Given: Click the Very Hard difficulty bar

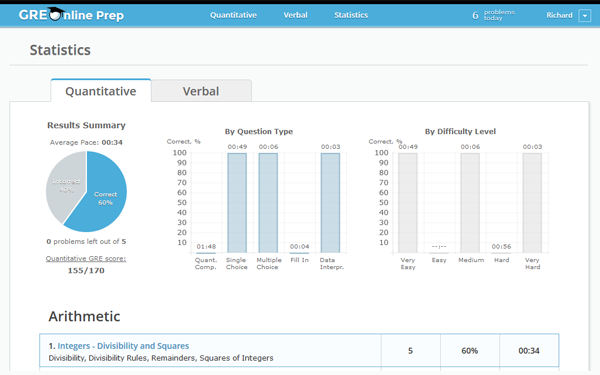Looking at the screenshot, I should [x=532, y=203].
